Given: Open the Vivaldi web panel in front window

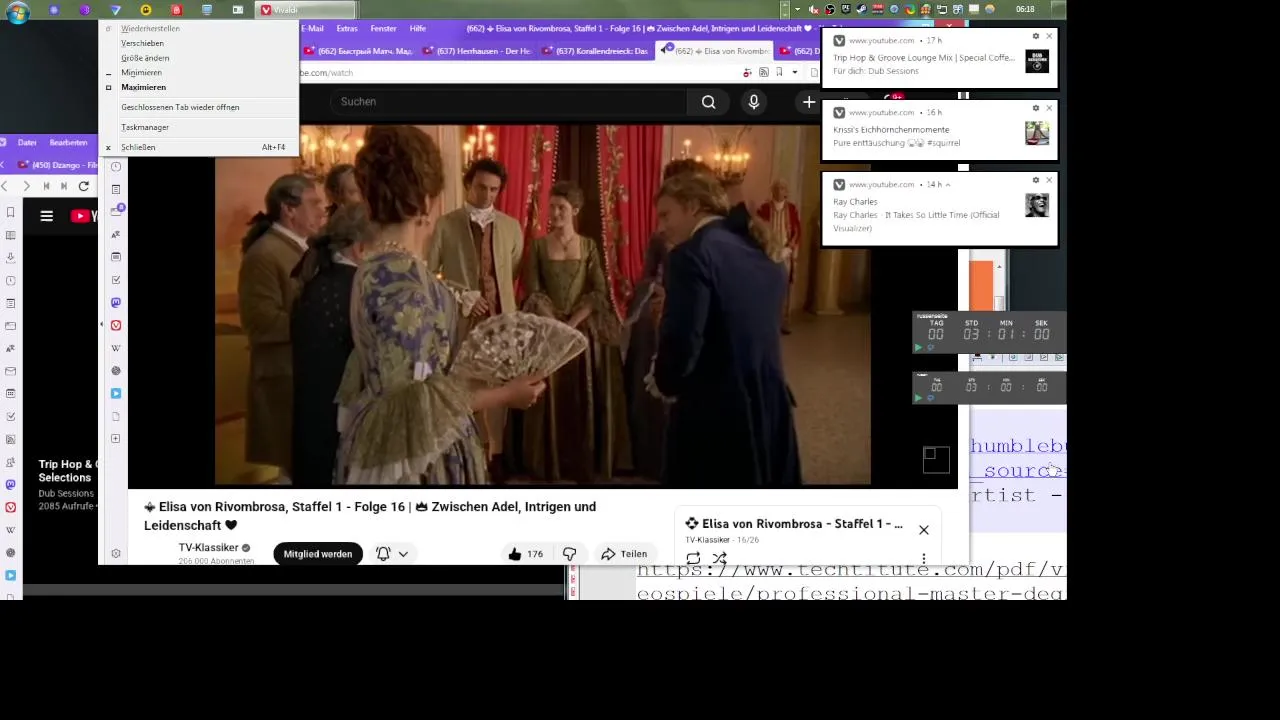Looking at the screenshot, I should (116, 325).
